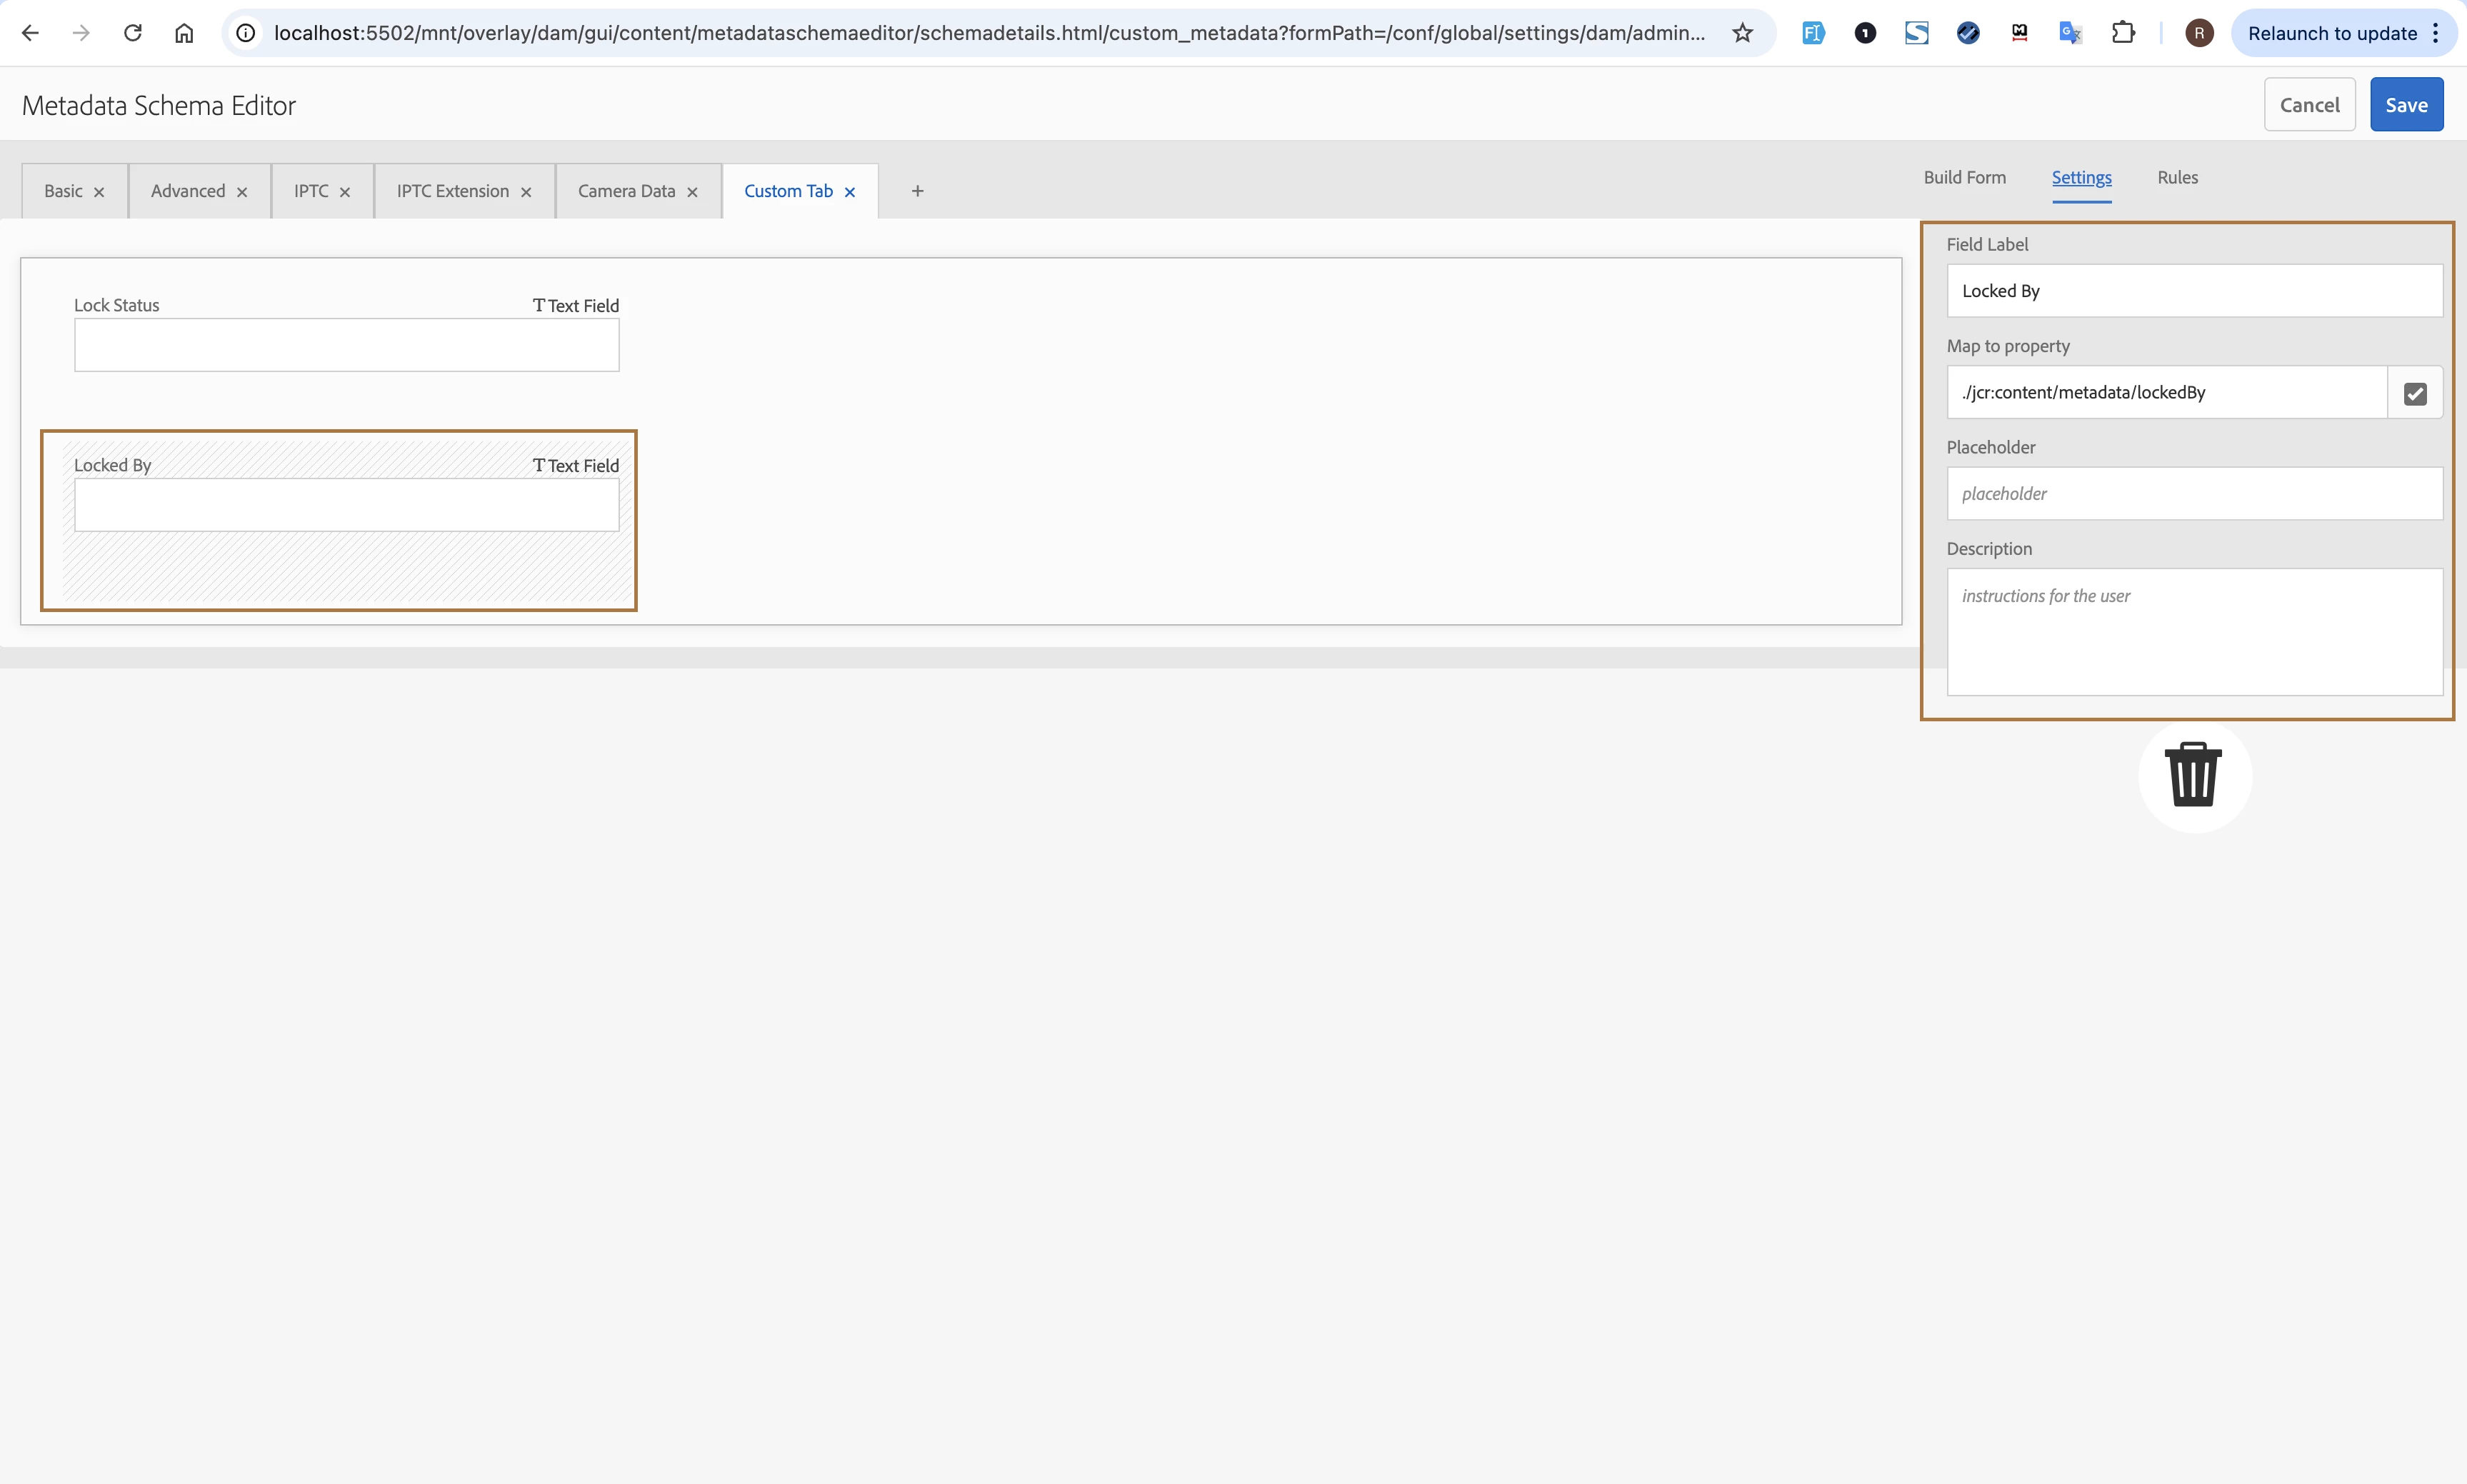
Task: Select the Lock Status text field
Action: coord(346,345)
